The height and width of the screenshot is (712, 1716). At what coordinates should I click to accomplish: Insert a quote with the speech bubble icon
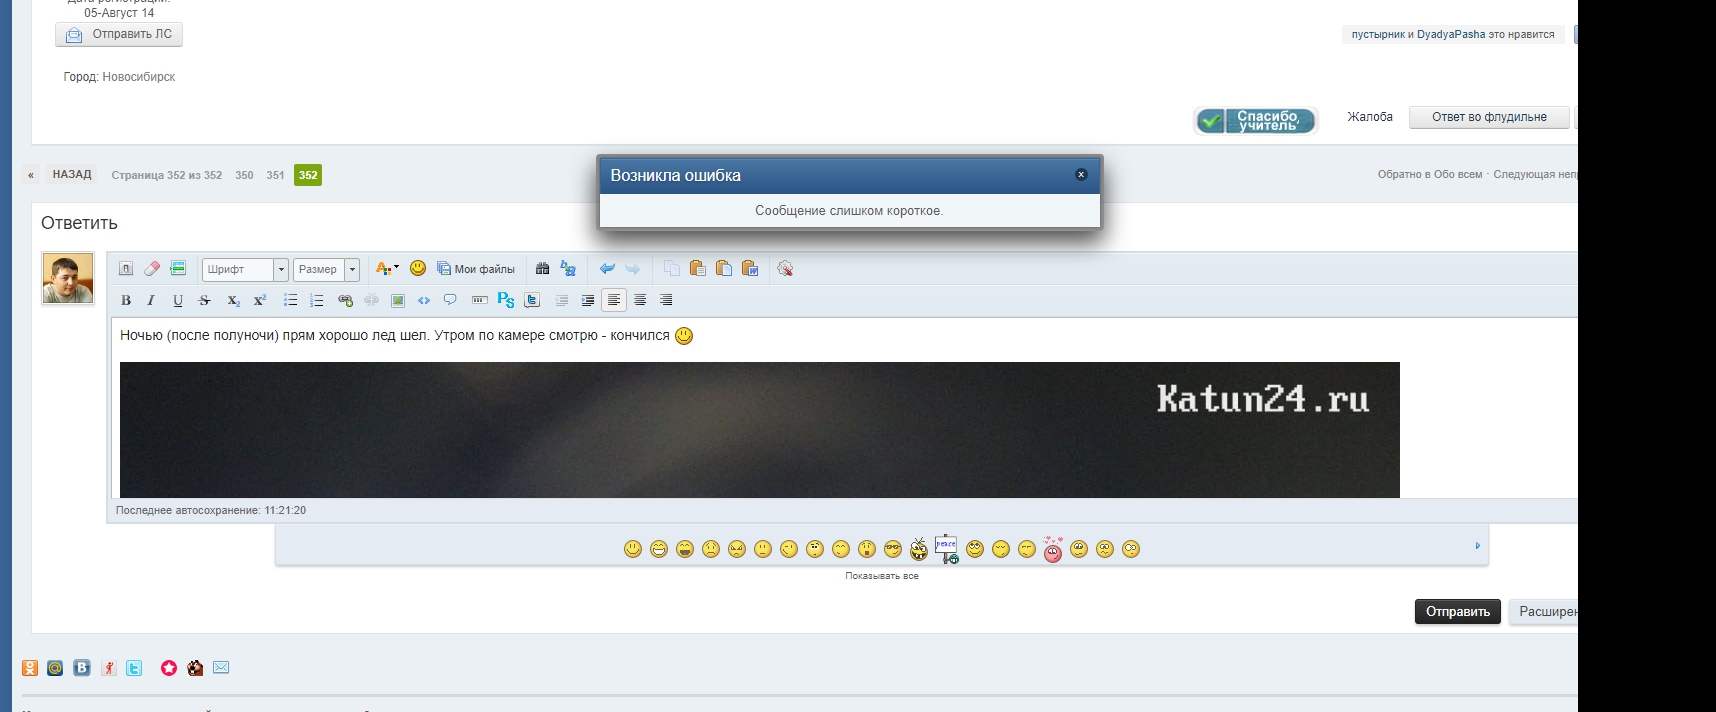click(450, 300)
